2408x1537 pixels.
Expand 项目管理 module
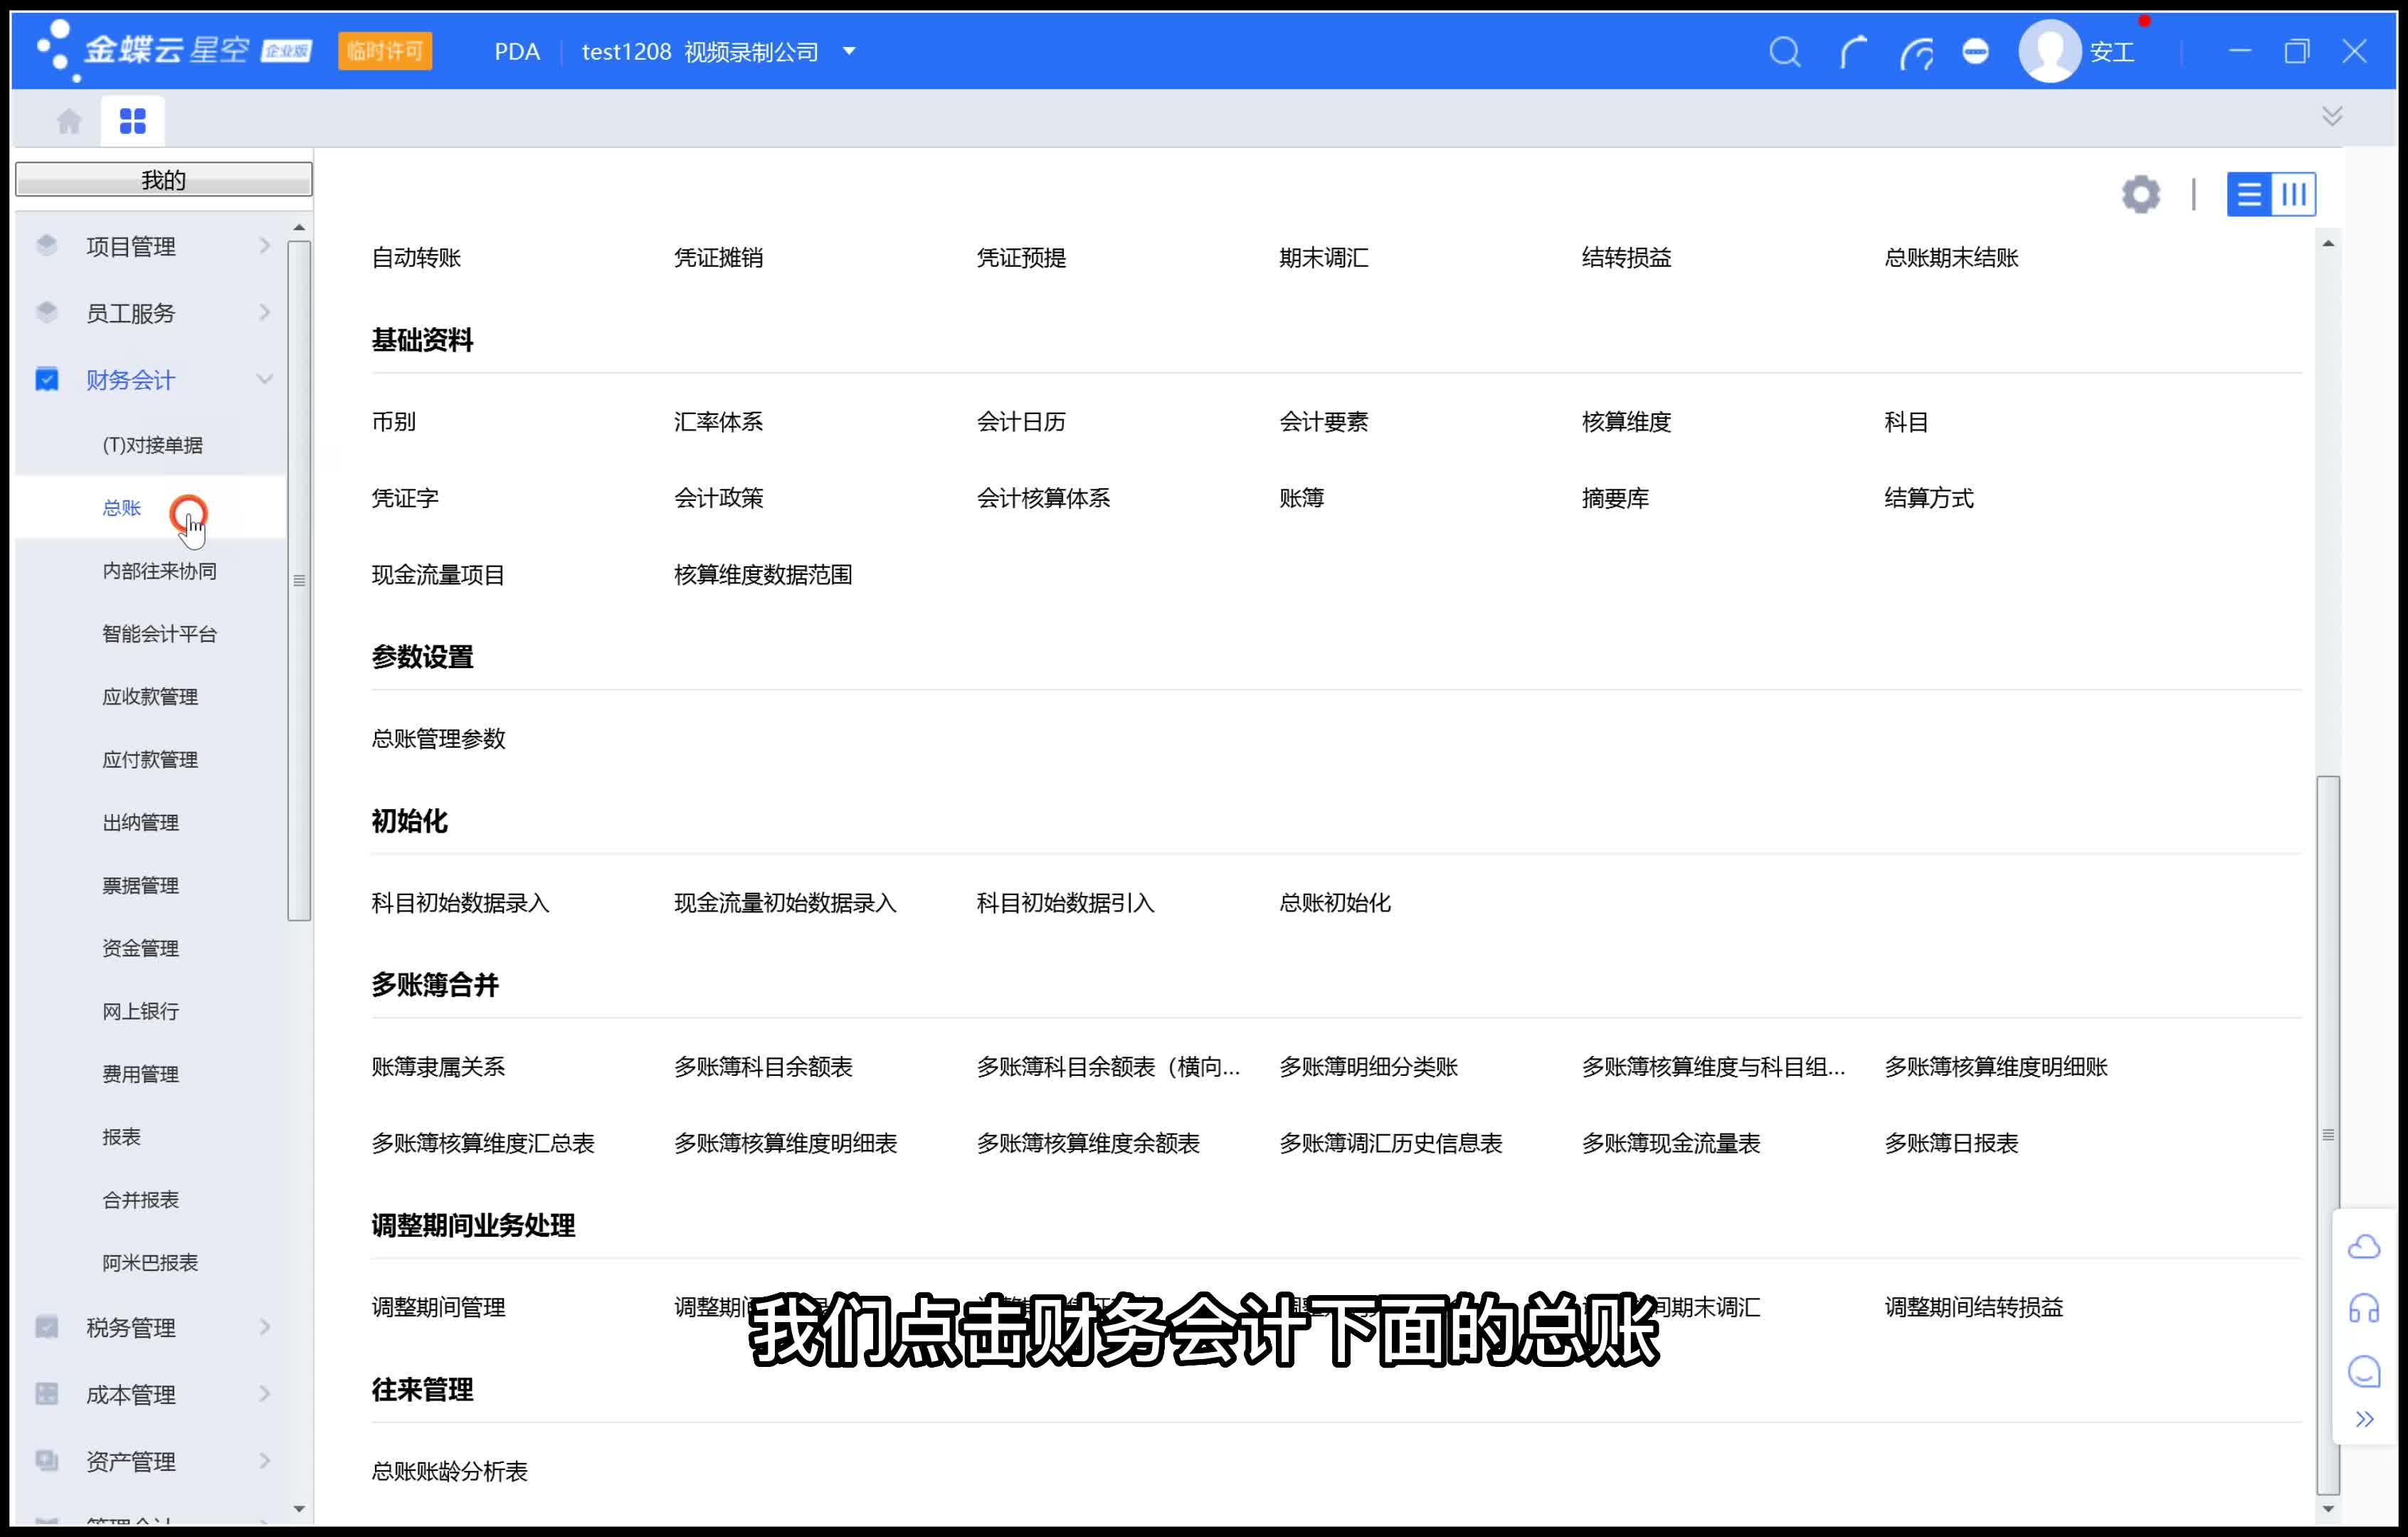tap(150, 246)
